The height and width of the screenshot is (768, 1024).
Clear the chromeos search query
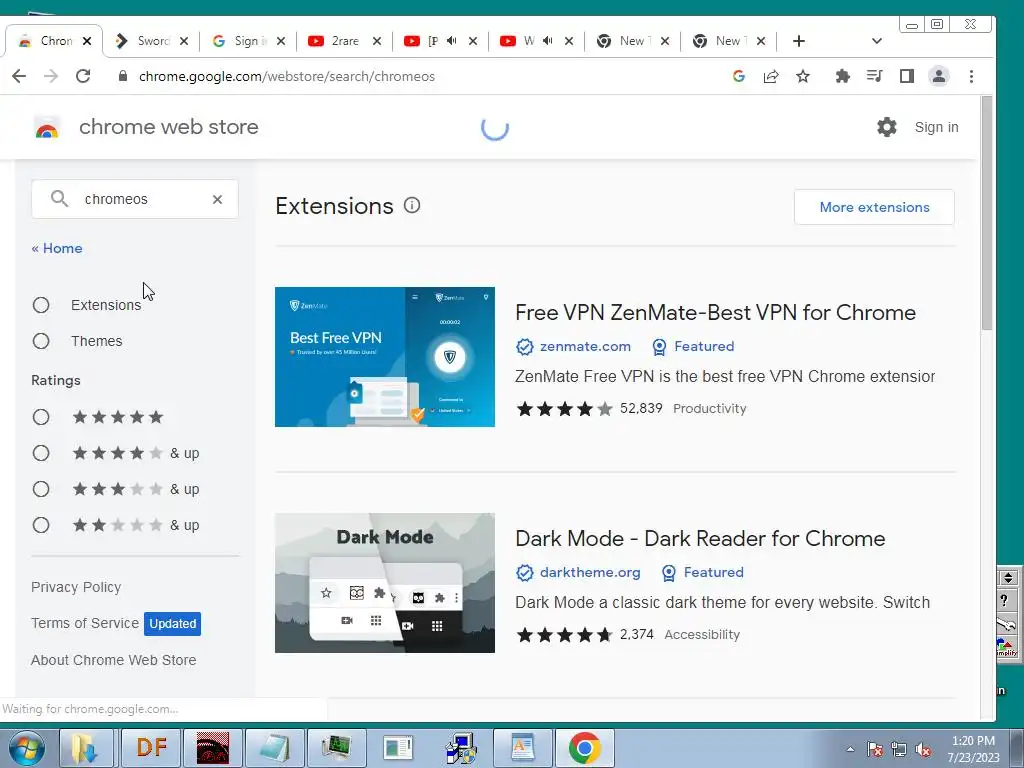coord(217,199)
